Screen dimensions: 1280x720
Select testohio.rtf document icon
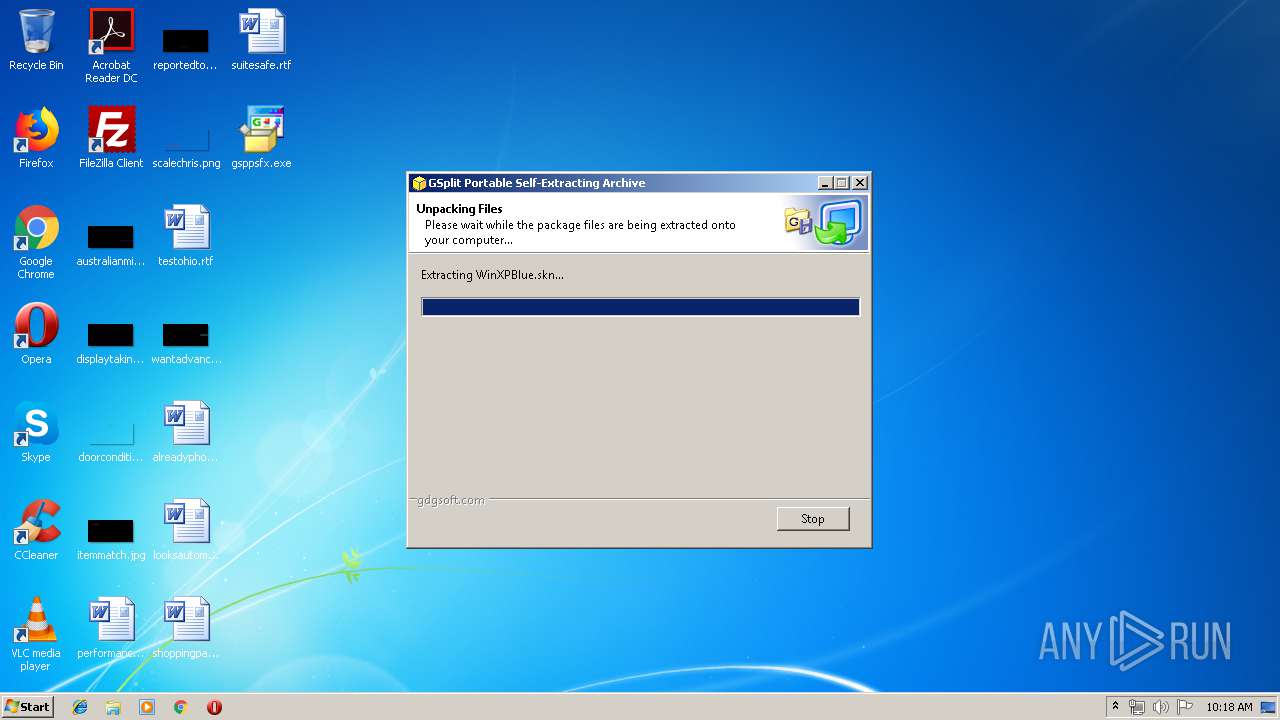tap(186, 237)
